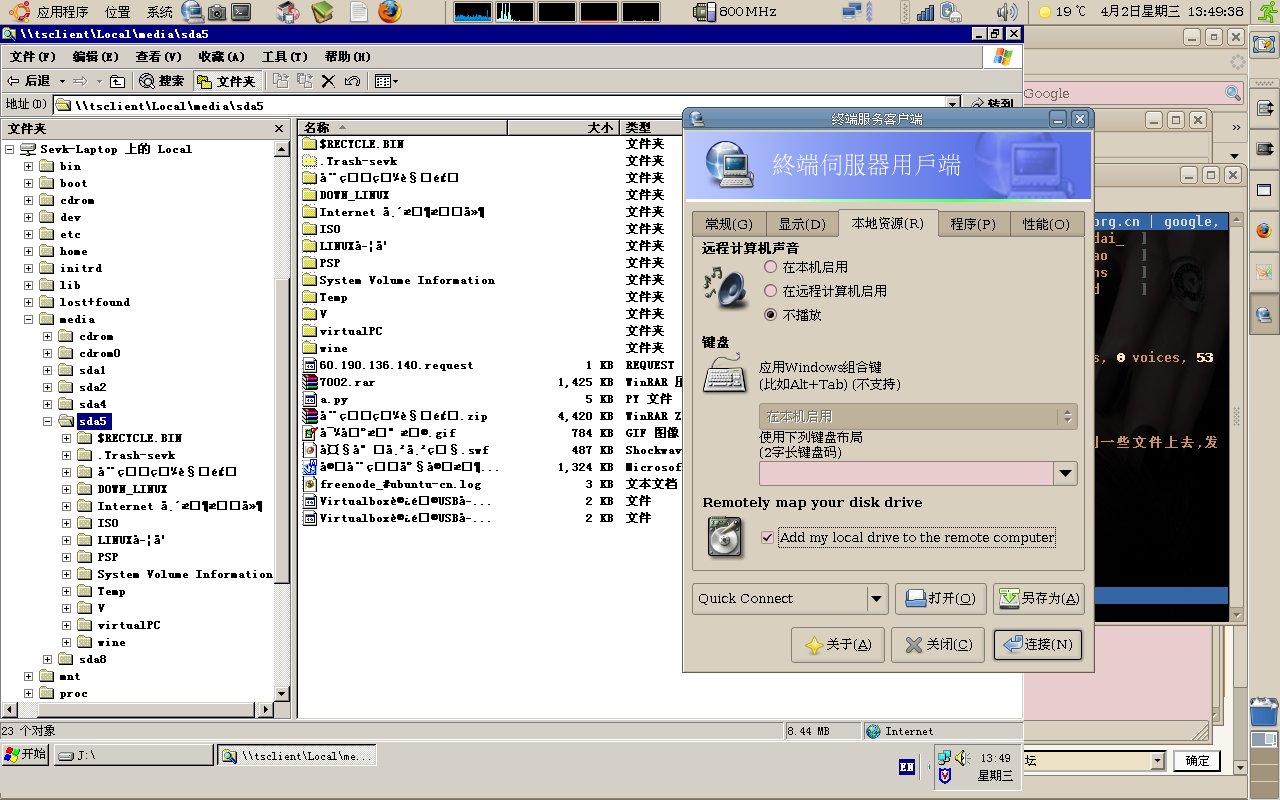Click the volume speaker icon in top panel
Screen dimensions: 1280x800
[x=1007, y=12]
